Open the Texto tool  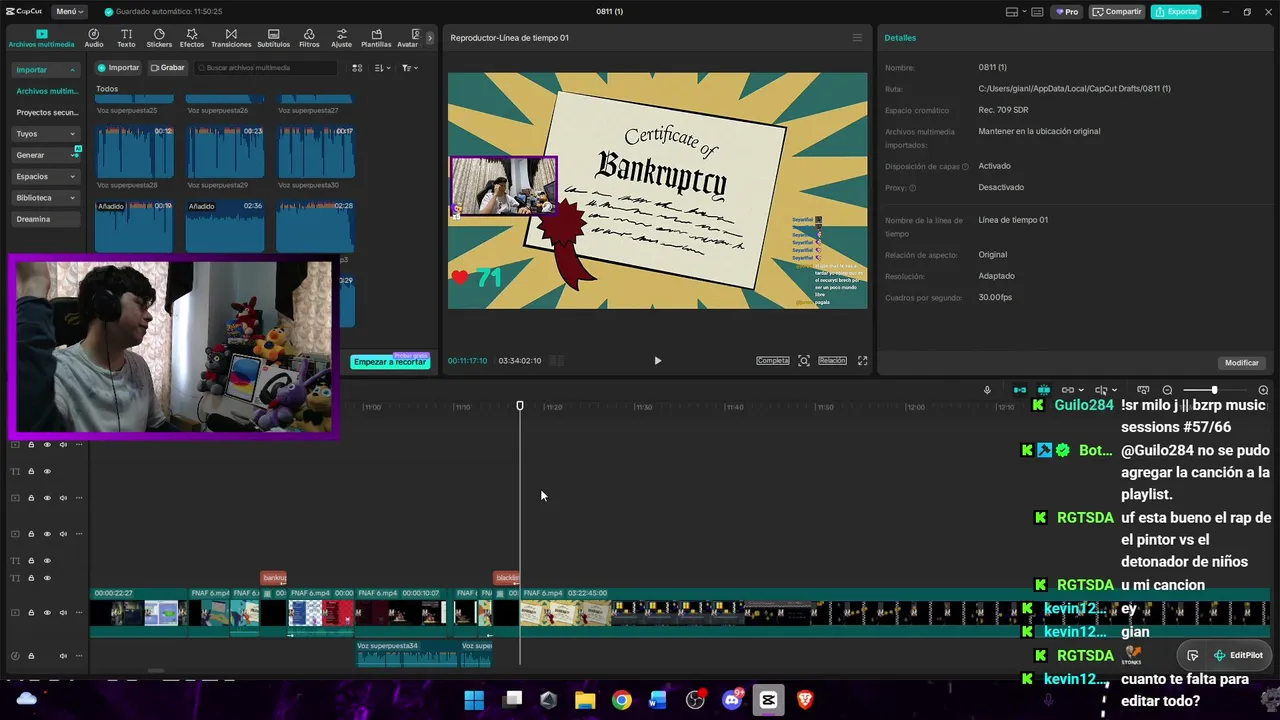[126, 38]
